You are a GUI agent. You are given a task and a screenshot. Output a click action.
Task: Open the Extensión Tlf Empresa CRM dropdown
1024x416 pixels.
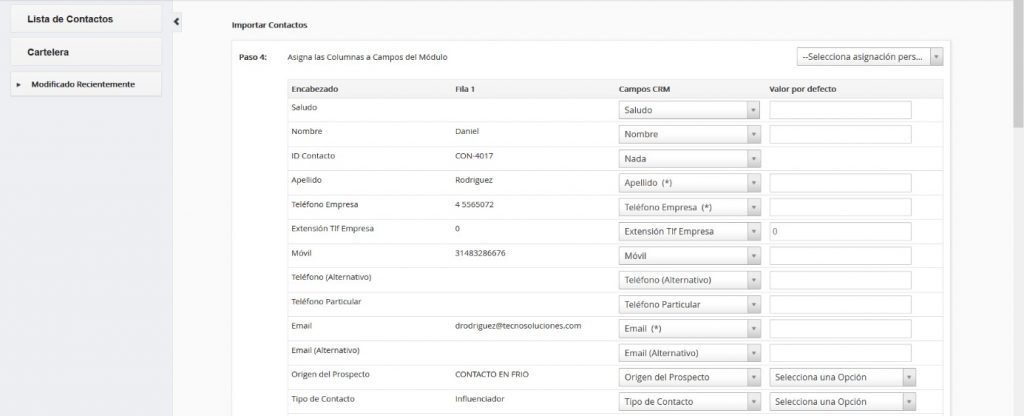689,231
